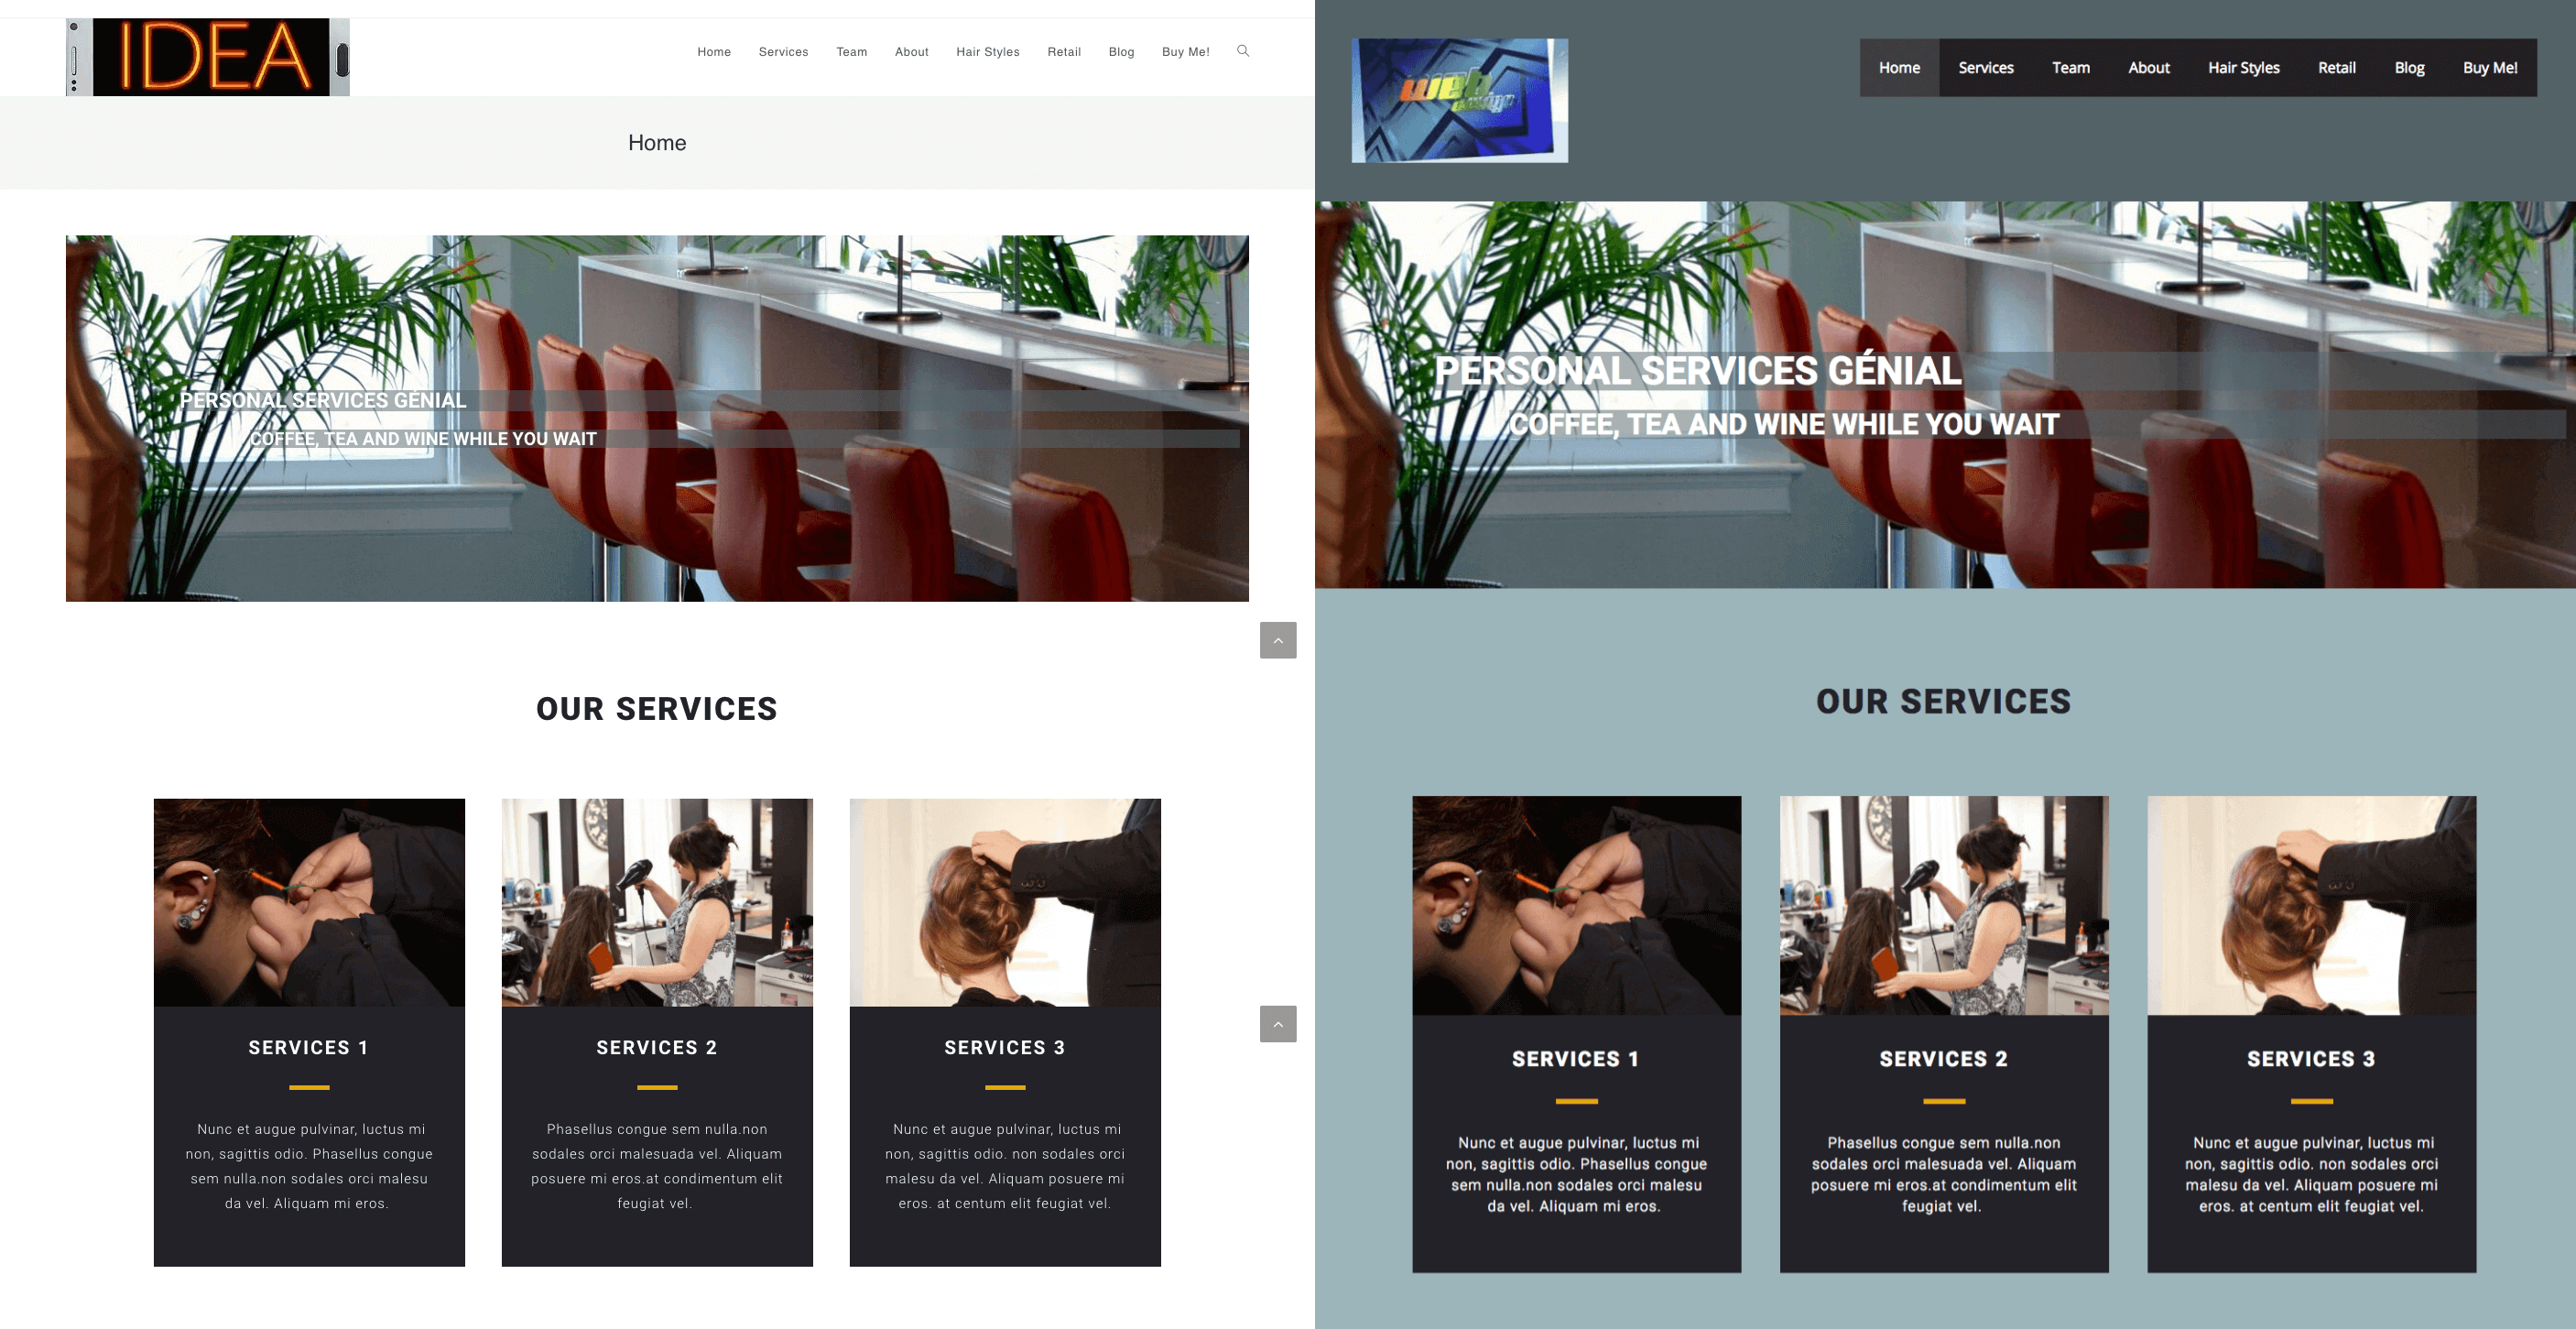This screenshot has width=2576, height=1329.
Task: Open the Hair Styles menu on right navbar
Action: click(2242, 68)
